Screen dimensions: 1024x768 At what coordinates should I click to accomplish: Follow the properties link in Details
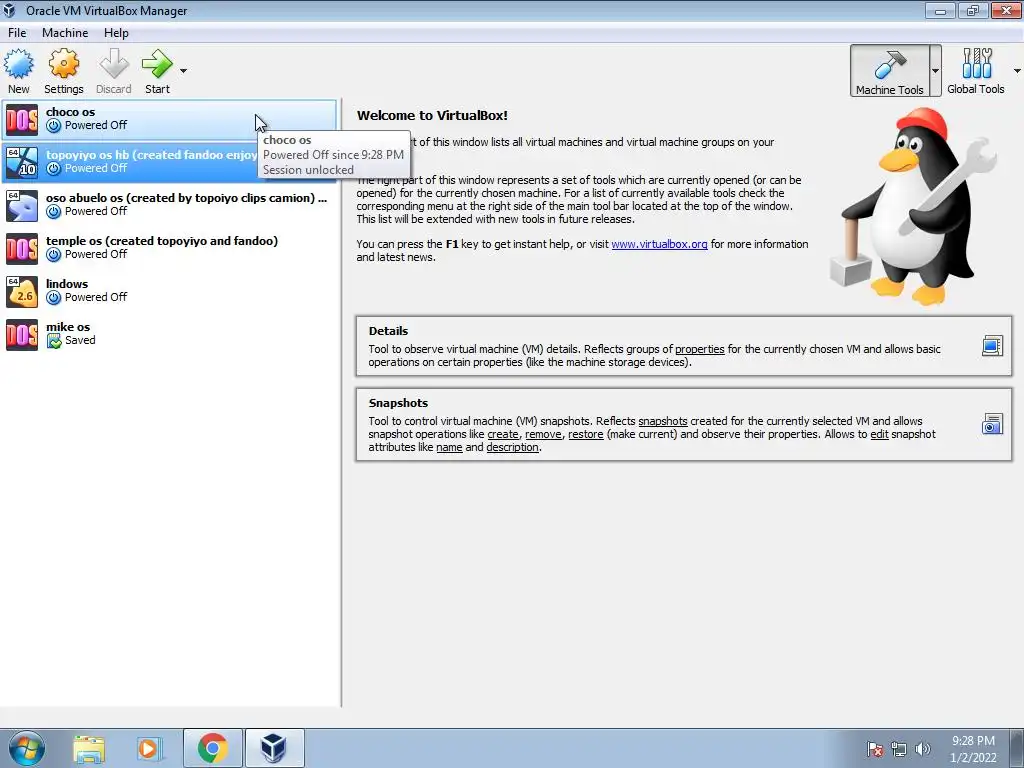(699, 349)
